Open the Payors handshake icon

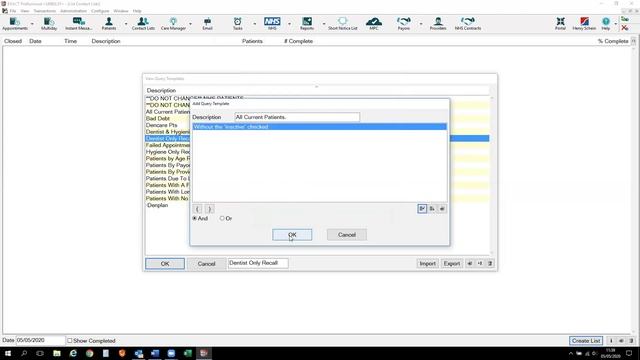pyautogui.click(x=404, y=24)
